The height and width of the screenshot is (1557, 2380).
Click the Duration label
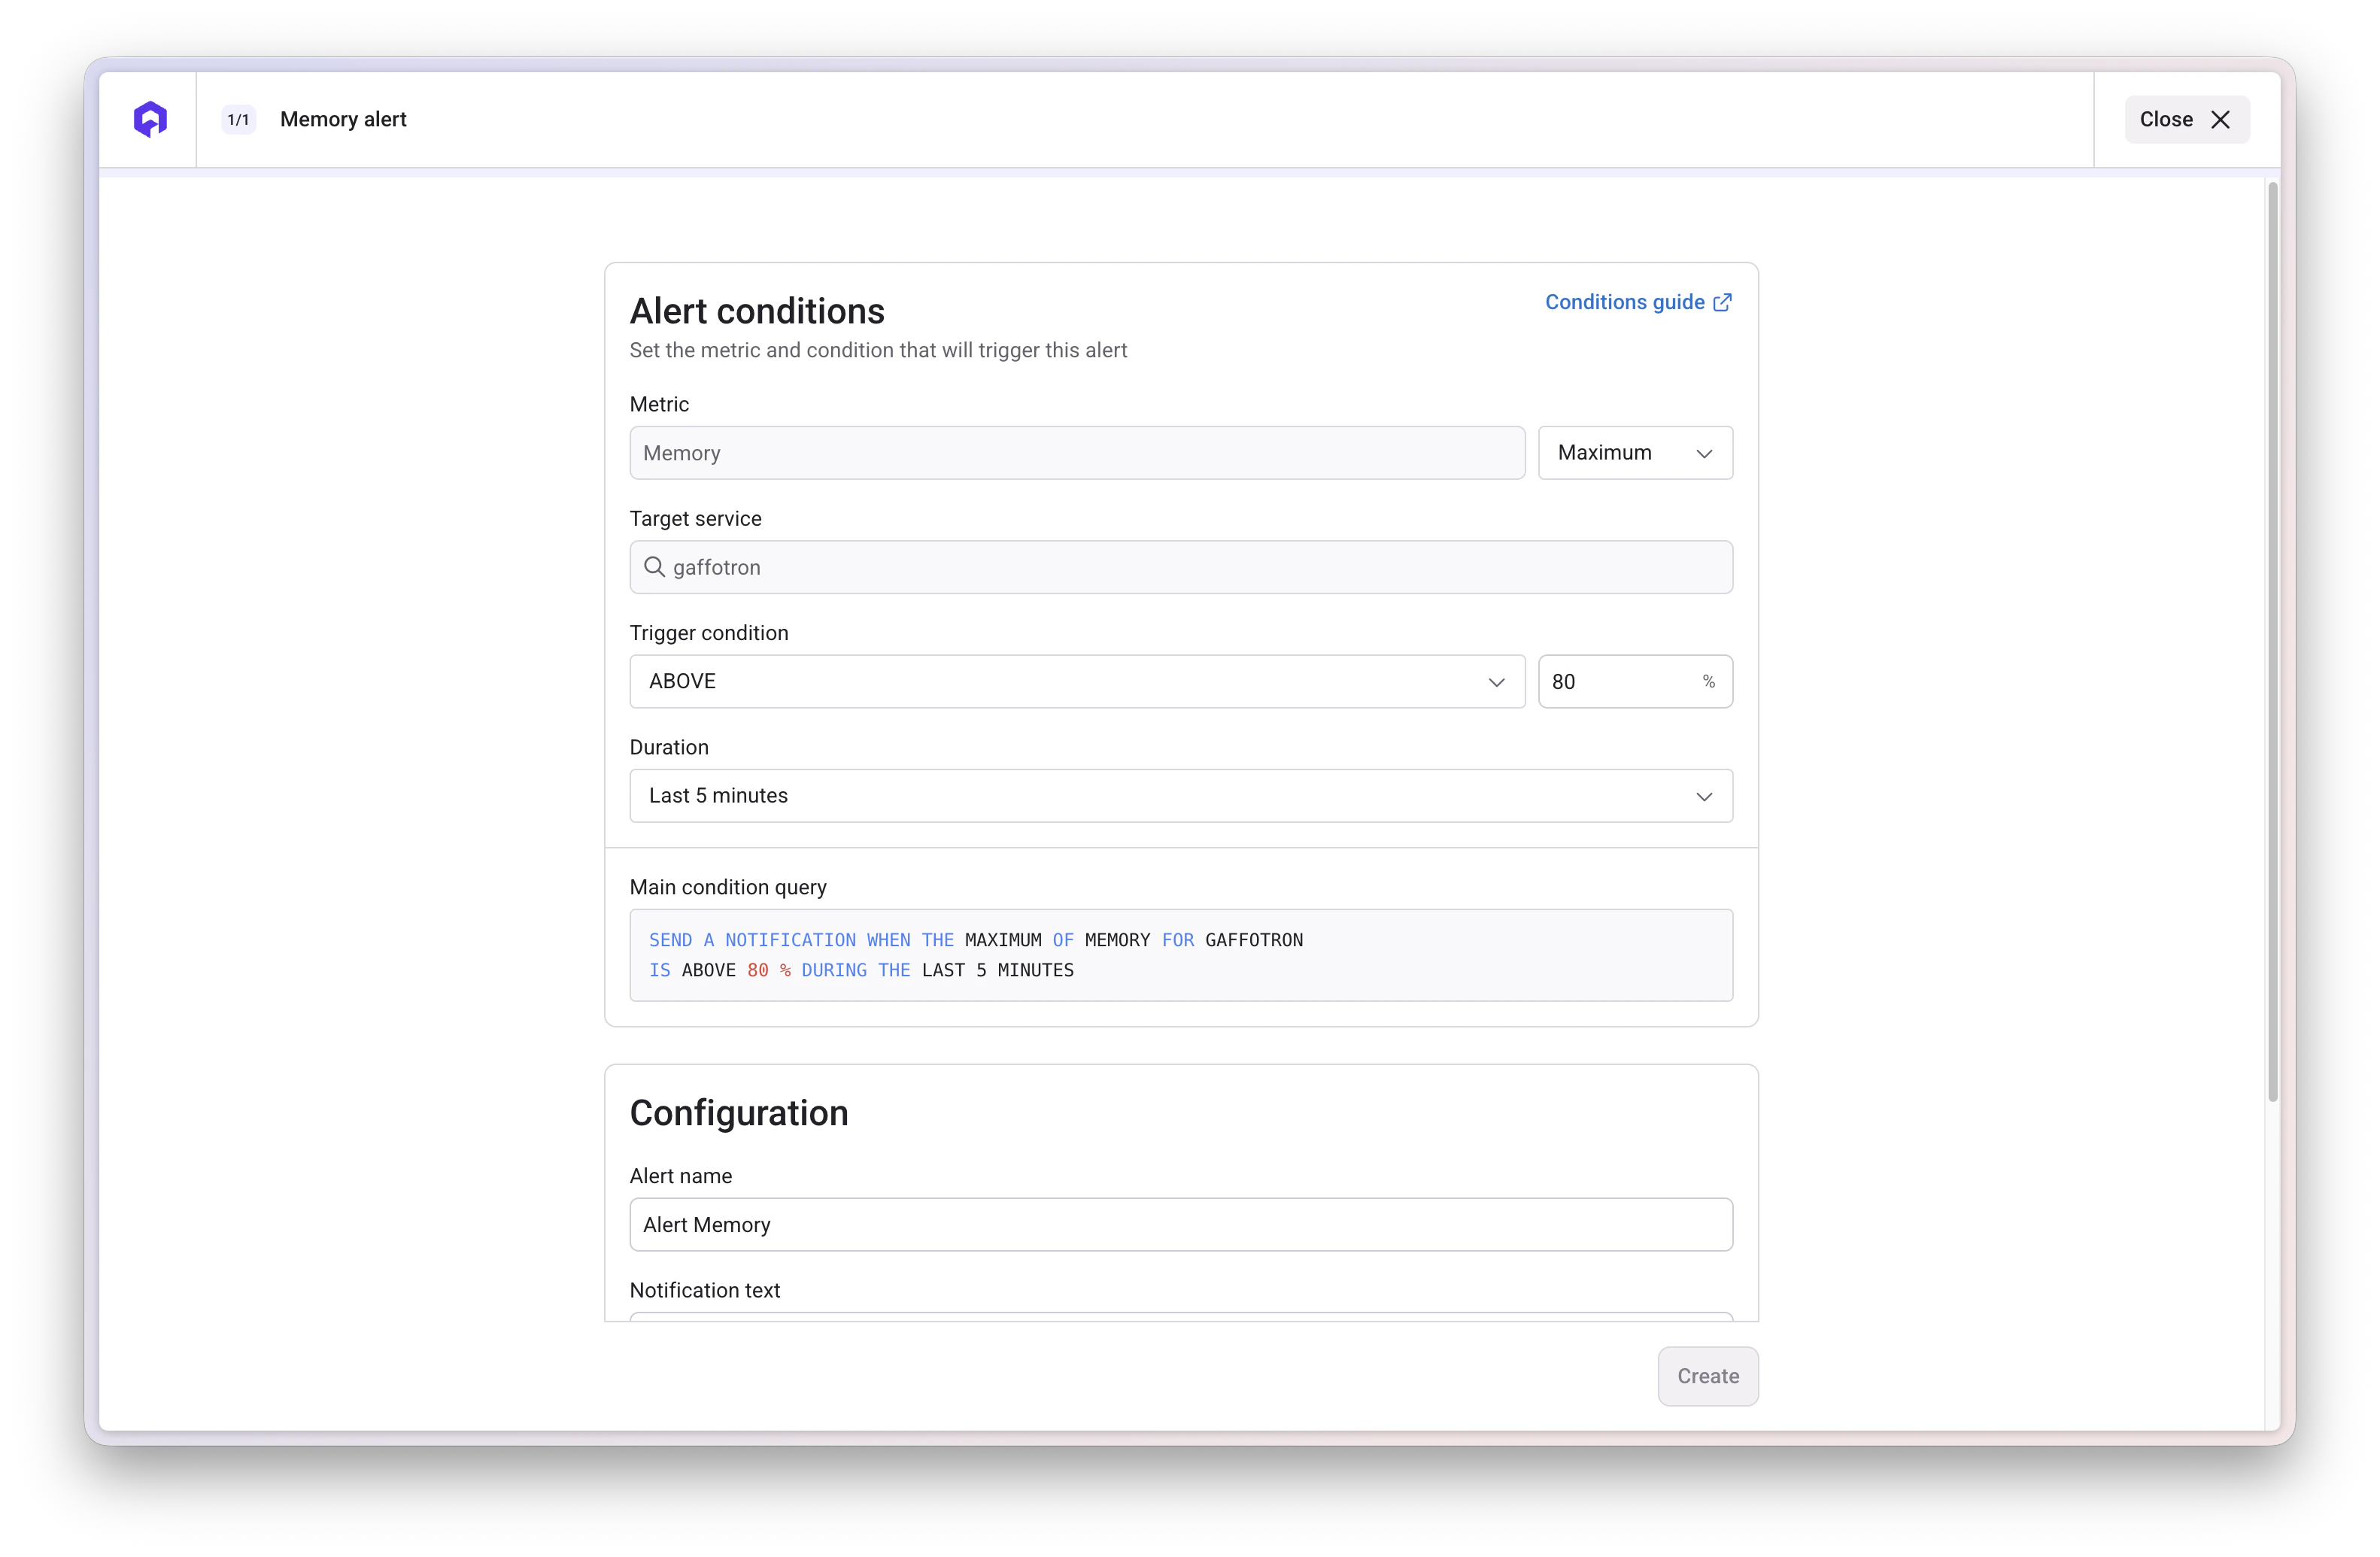pyautogui.click(x=669, y=747)
